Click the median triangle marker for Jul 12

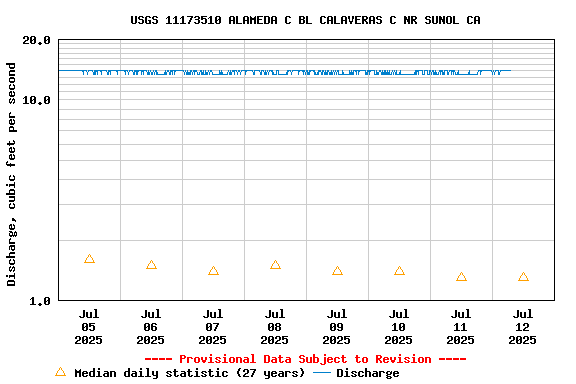tap(523, 277)
